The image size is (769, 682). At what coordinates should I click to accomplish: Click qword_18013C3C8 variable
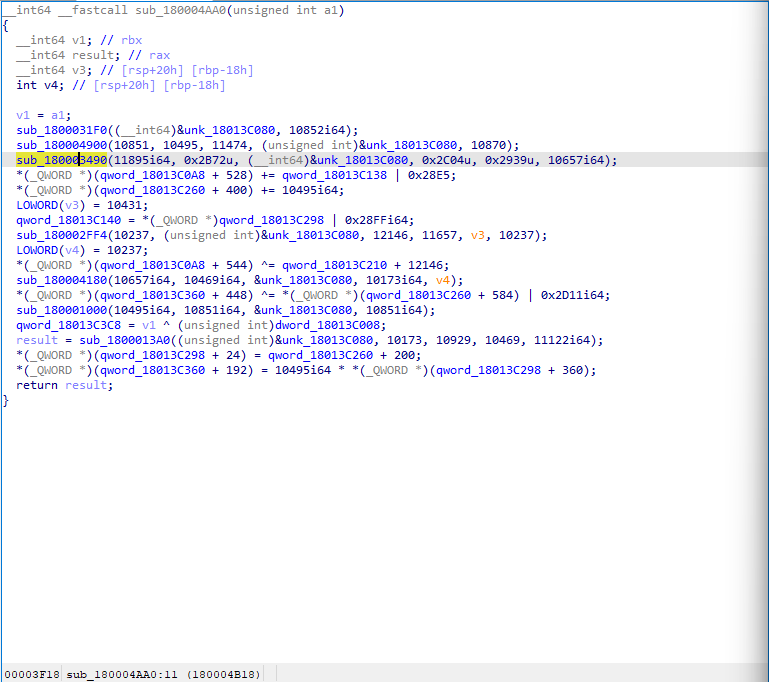(68, 326)
